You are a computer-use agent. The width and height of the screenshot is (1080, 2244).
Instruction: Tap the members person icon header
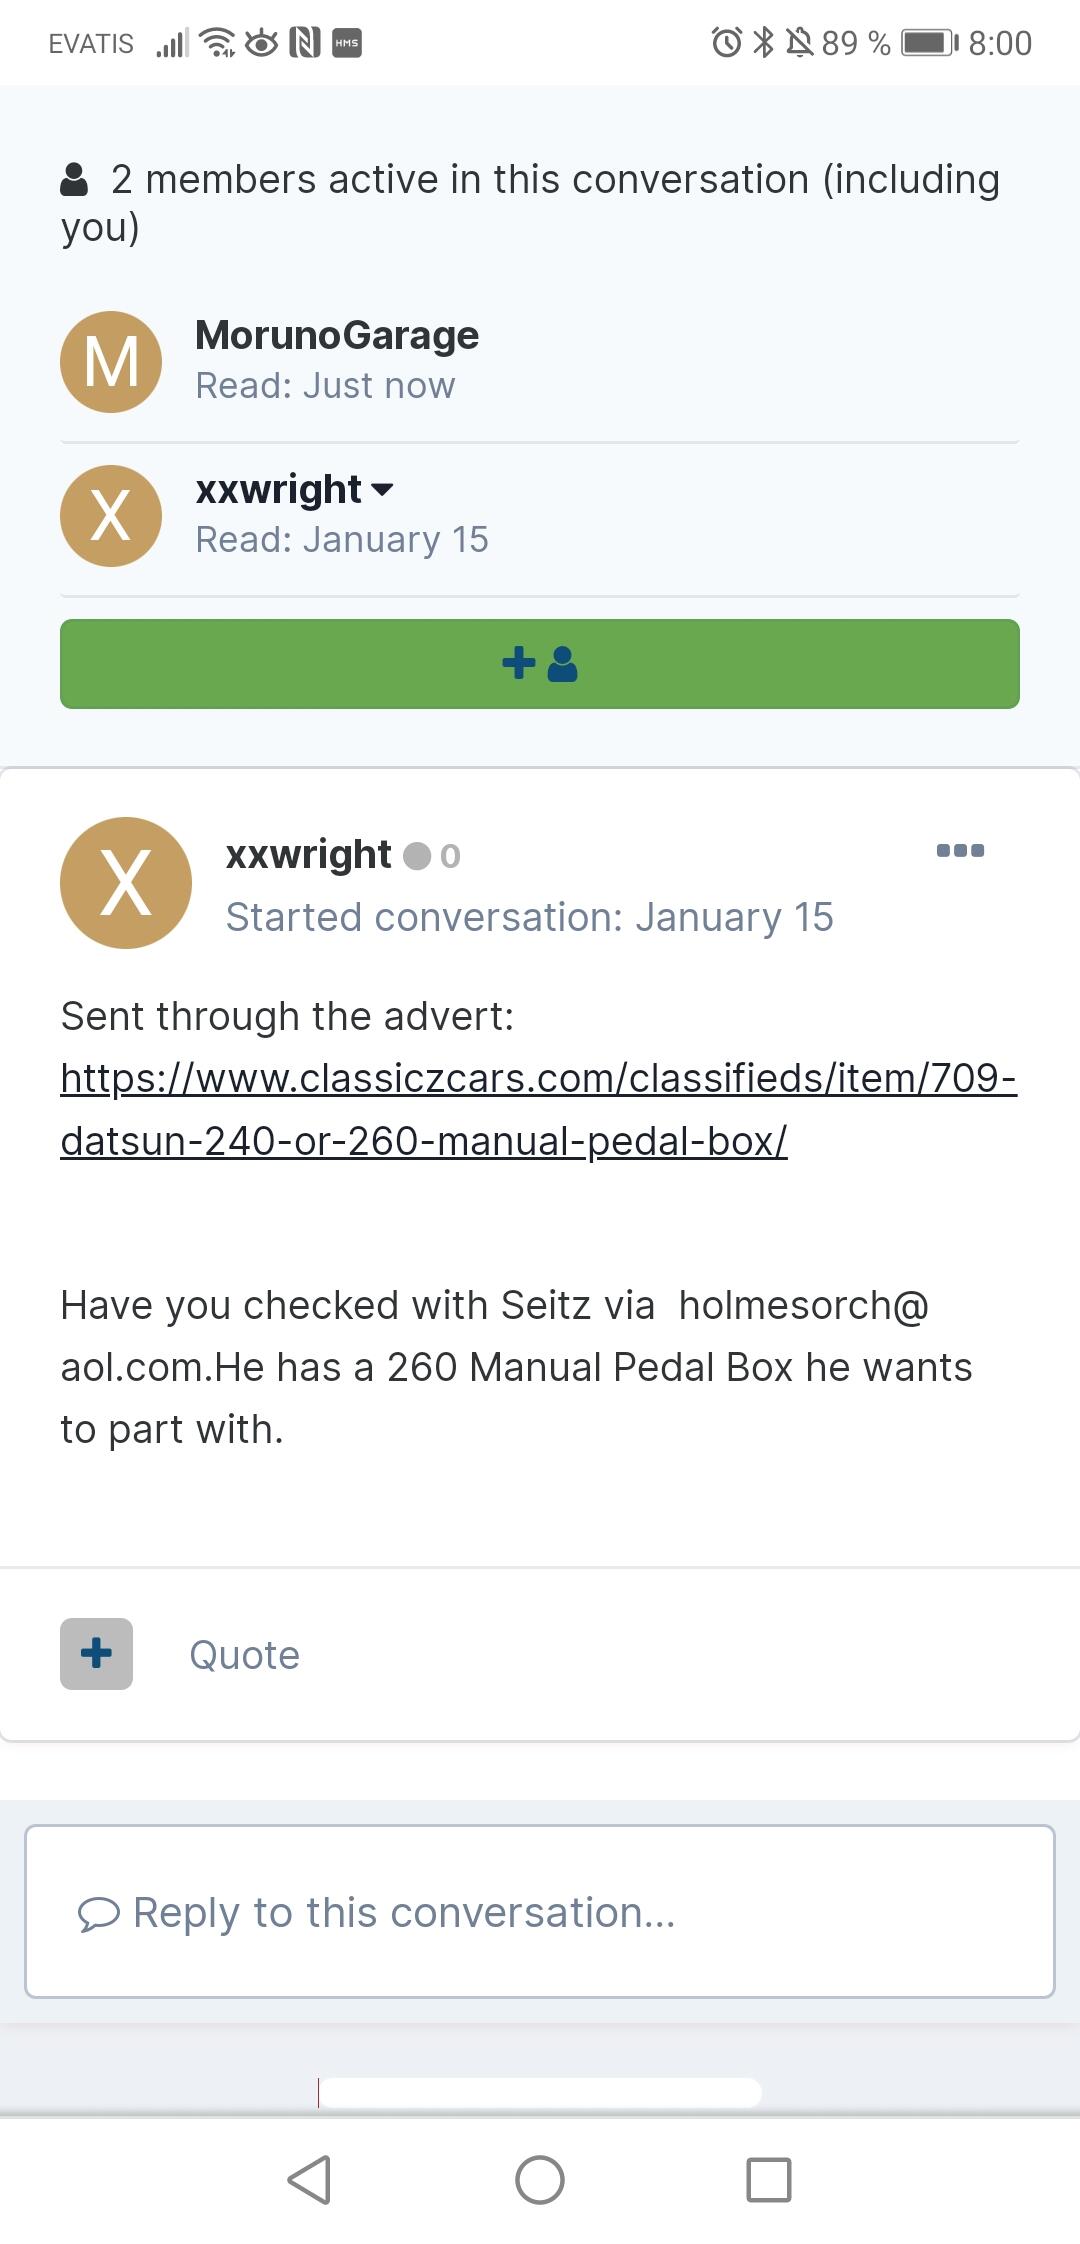[74, 180]
